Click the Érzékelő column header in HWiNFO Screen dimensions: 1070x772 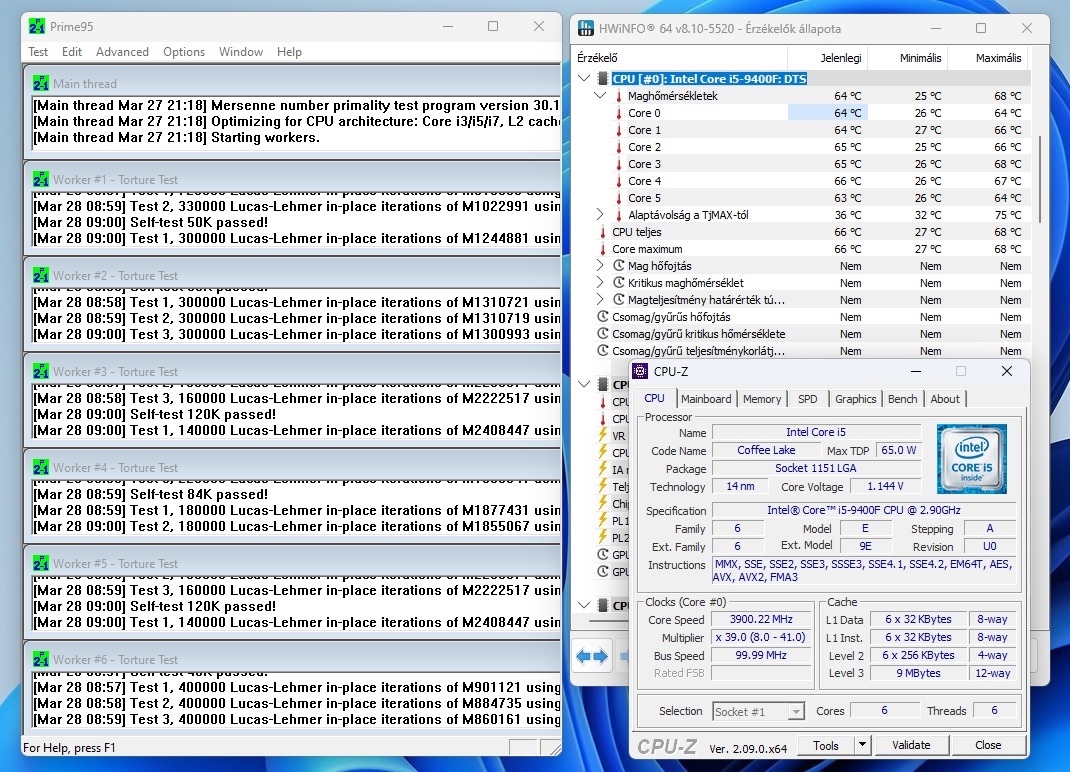[679, 58]
